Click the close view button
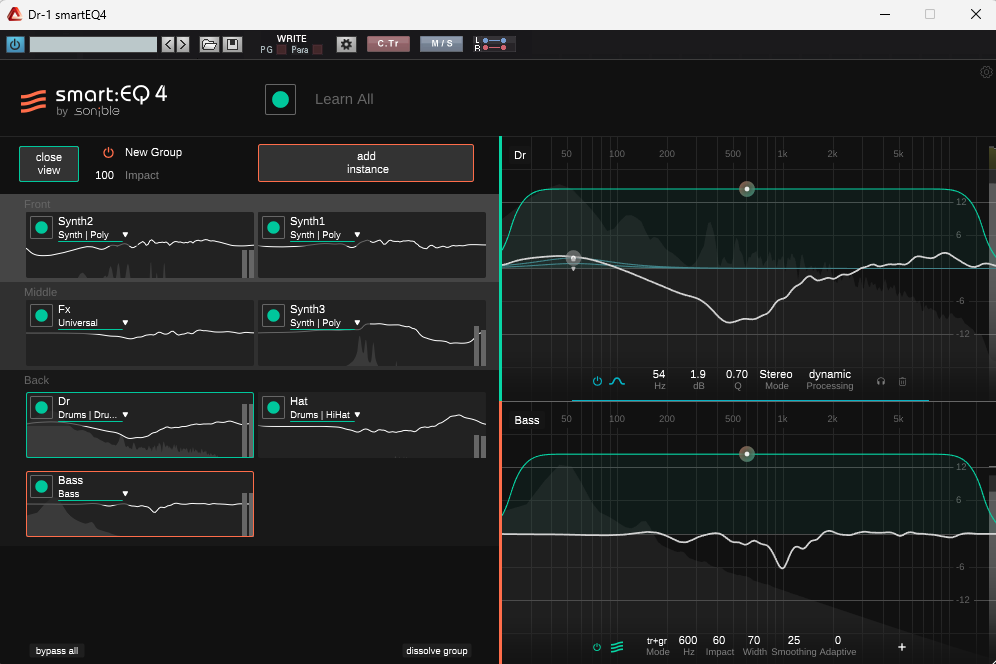Screen dimensions: 996x664 [49, 164]
